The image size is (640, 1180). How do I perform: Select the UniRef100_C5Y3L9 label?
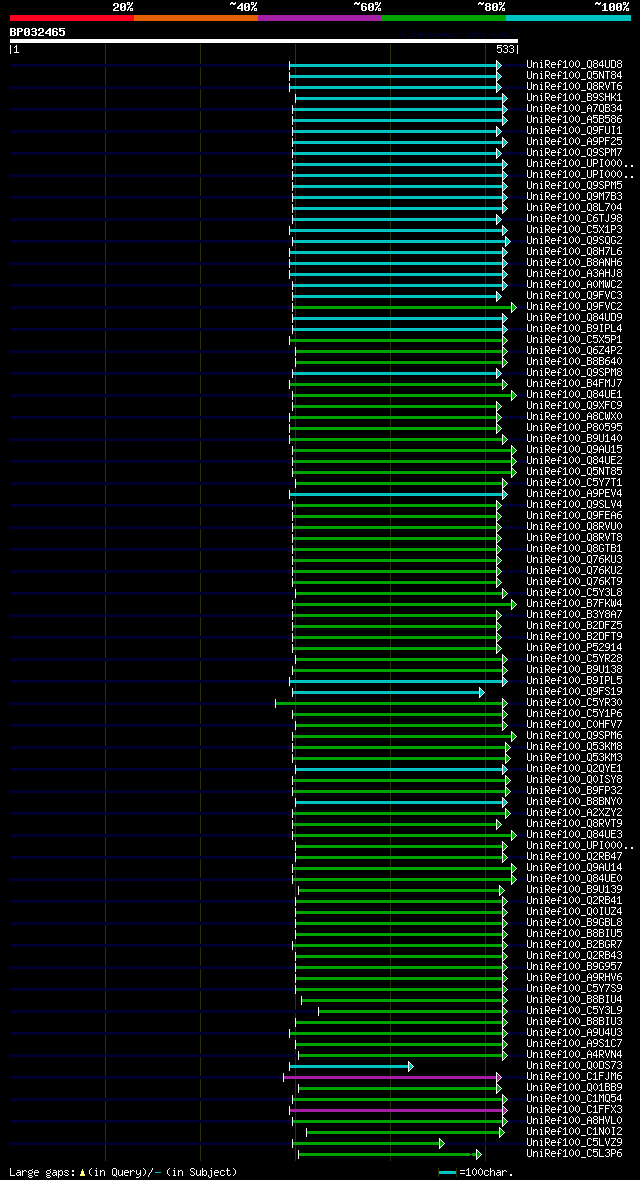tap(574, 1010)
